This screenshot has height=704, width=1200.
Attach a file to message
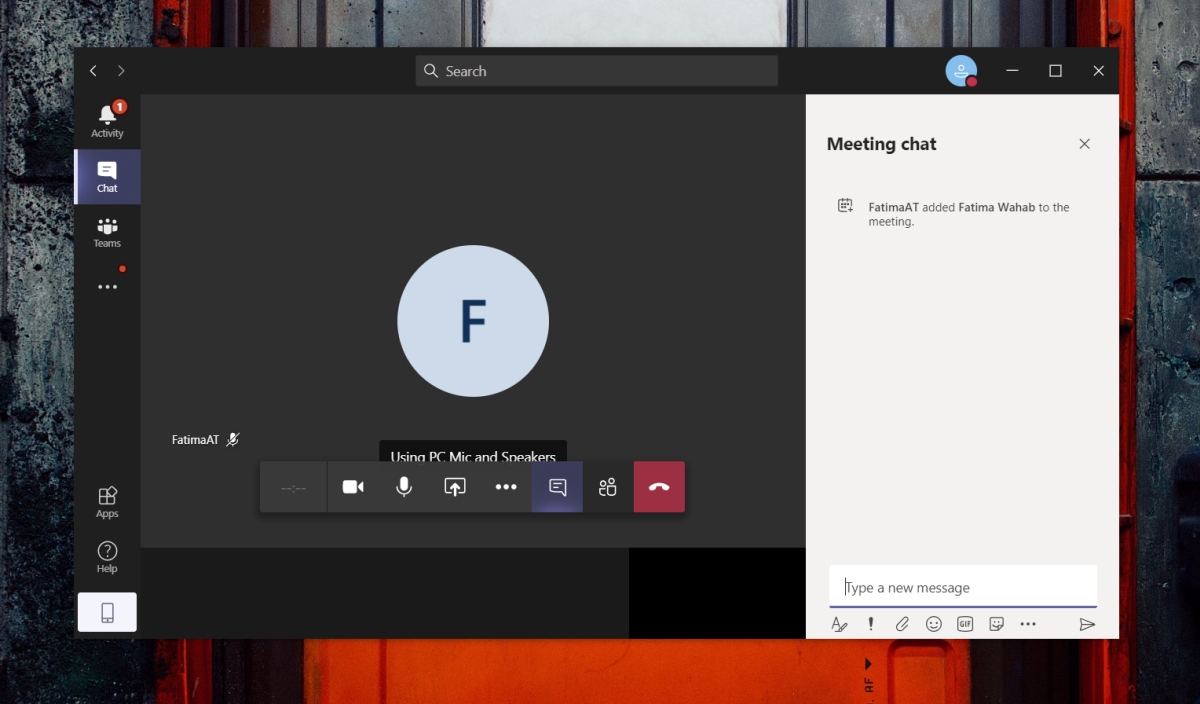(x=902, y=624)
